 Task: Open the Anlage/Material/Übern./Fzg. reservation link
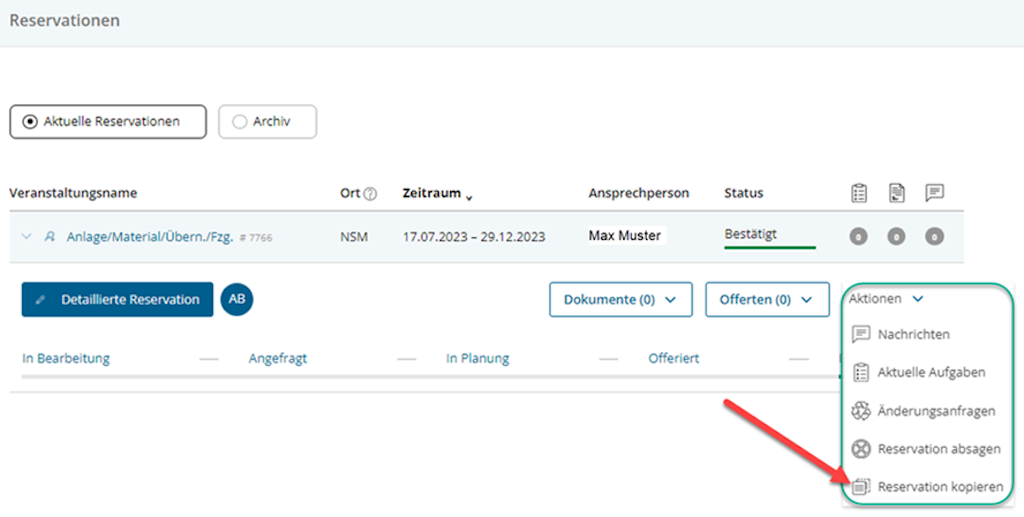[x=150, y=237]
